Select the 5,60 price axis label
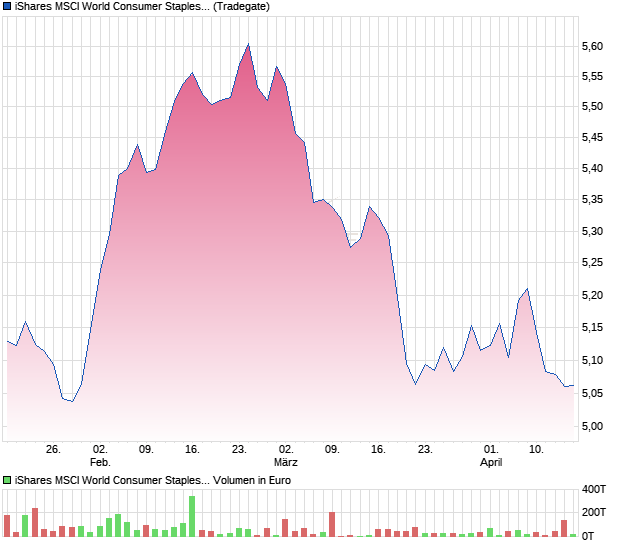Viewport: 620px width, 546px height. pos(592,47)
